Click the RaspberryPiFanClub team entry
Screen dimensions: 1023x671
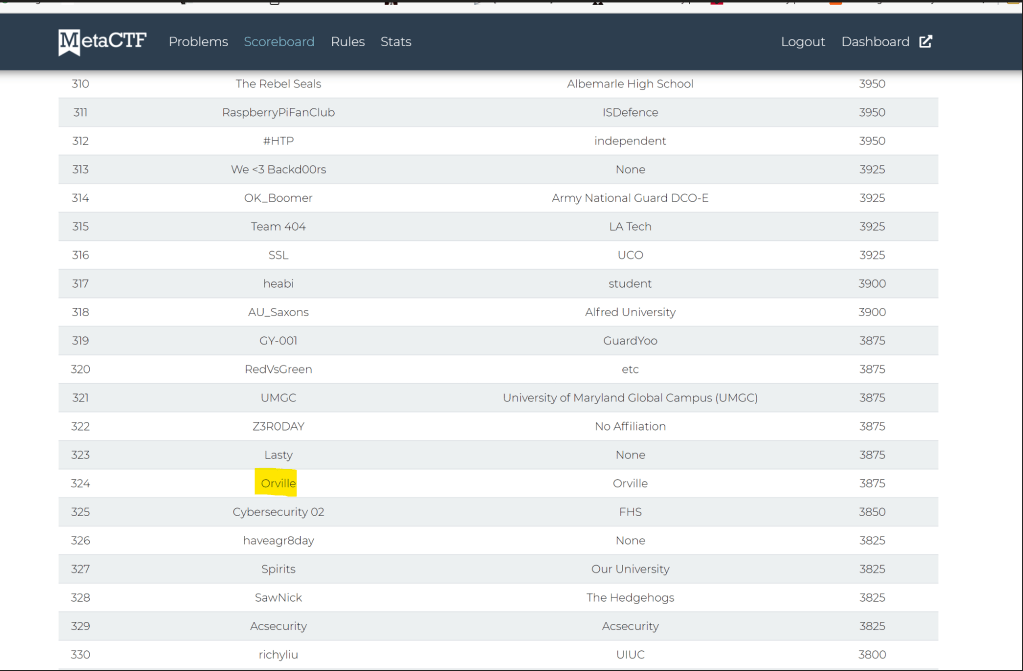pos(278,113)
